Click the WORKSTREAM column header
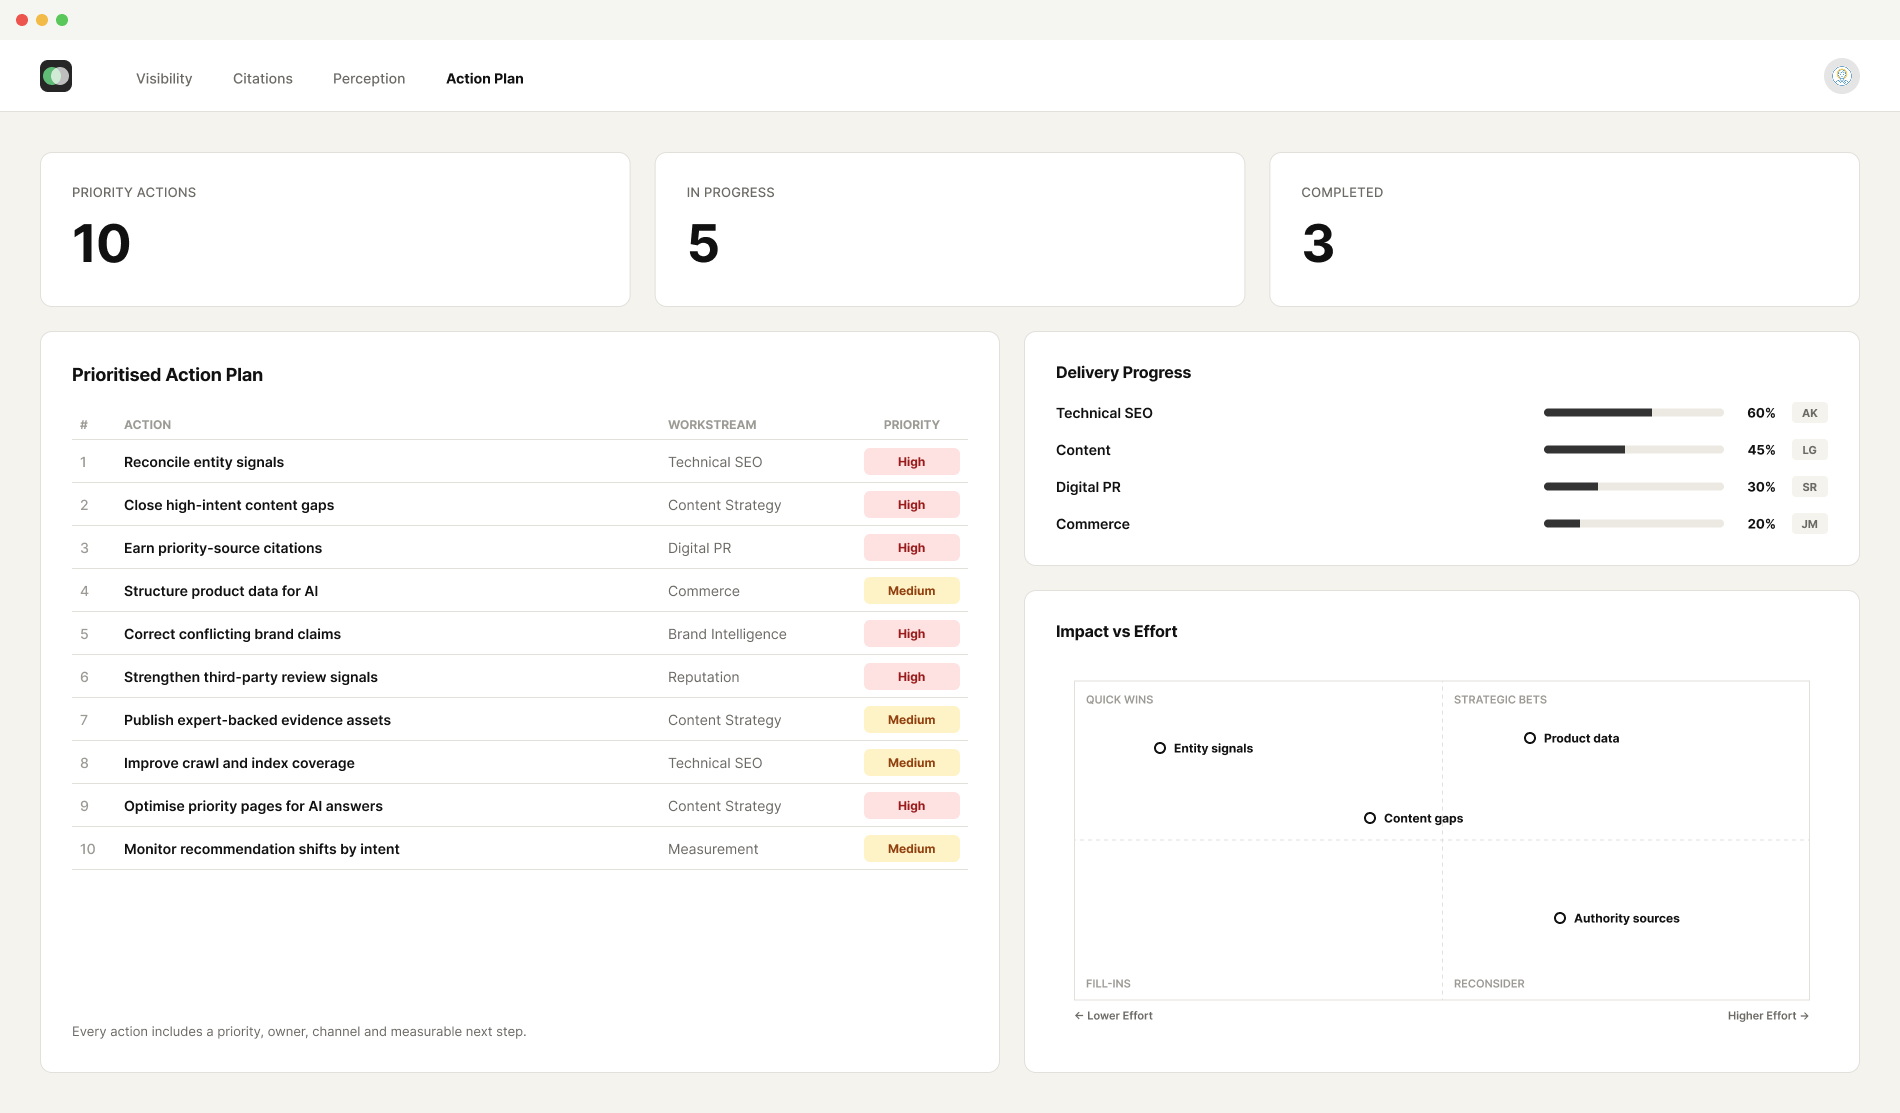 (x=712, y=425)
